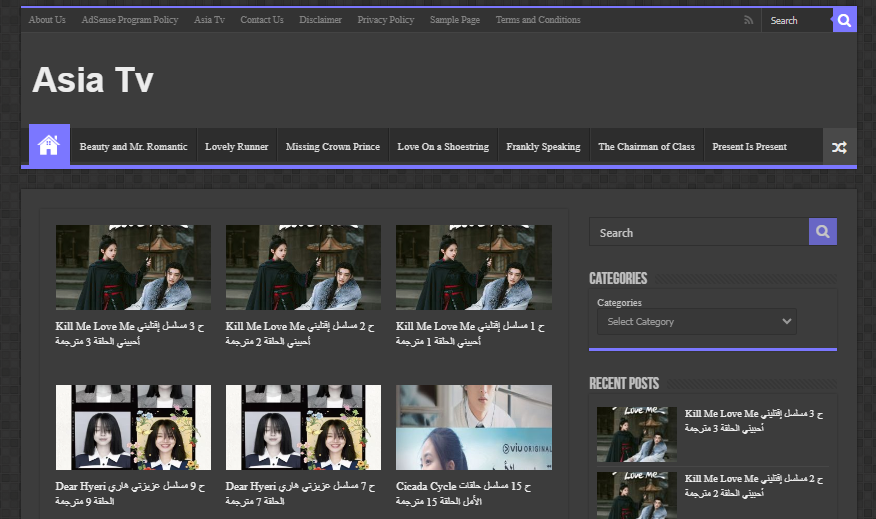The image size is (876, 519).
Task: Open recent posts Kill Me Love Me 3 title
Action: coord(754,421)
